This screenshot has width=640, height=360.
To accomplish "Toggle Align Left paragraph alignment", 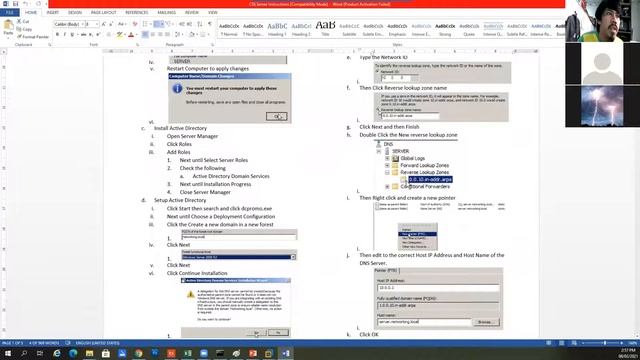I will [145, 35].
